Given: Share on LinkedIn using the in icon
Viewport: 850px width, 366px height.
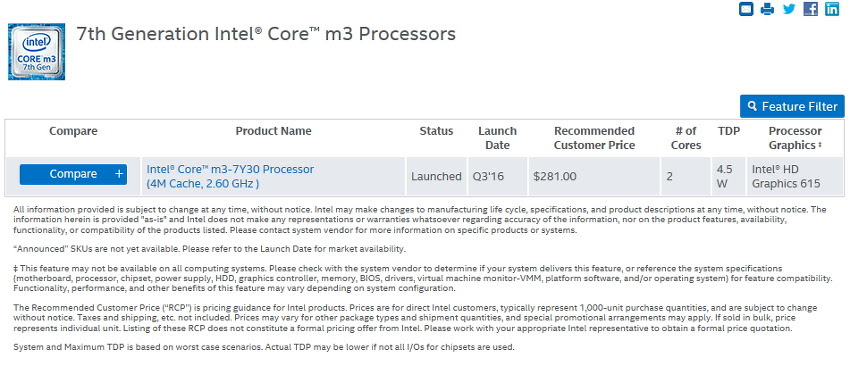Looking at the screenshot, I should tap(832, 9).
